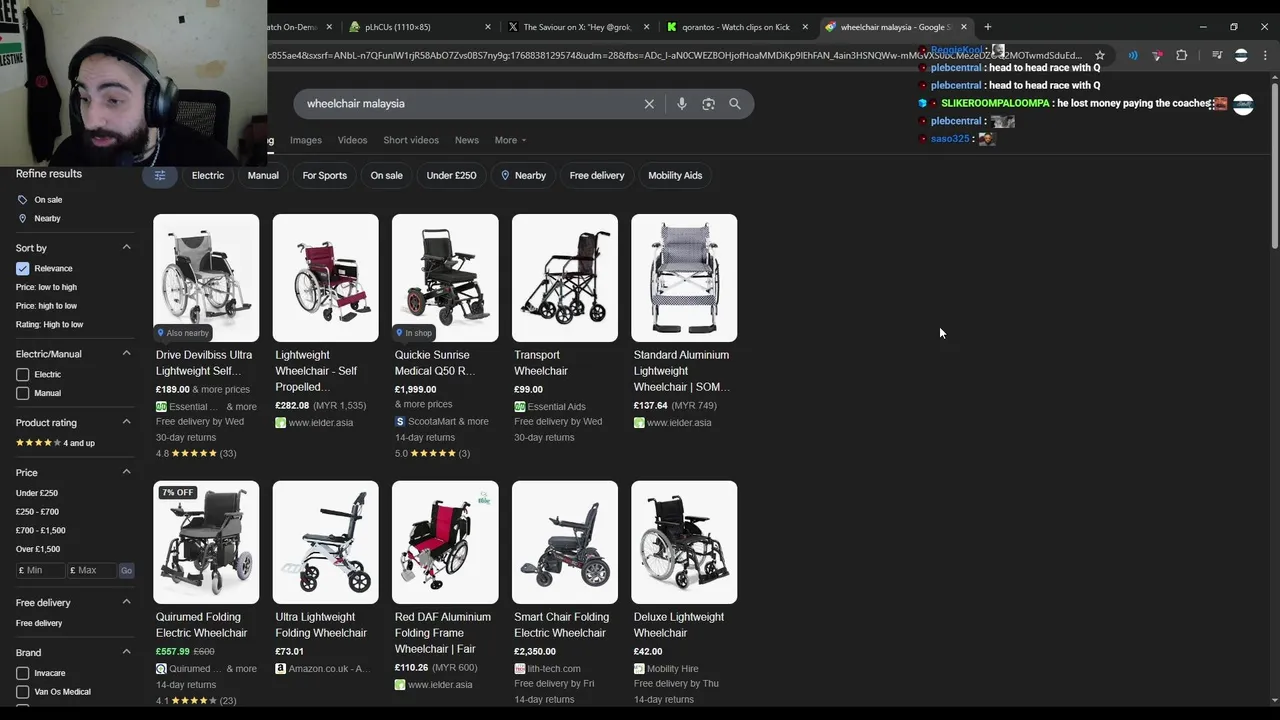Viewport: 1280px width, 720px height.
Task: Apply the Under £250 filter chip
Action: point(452,176)
